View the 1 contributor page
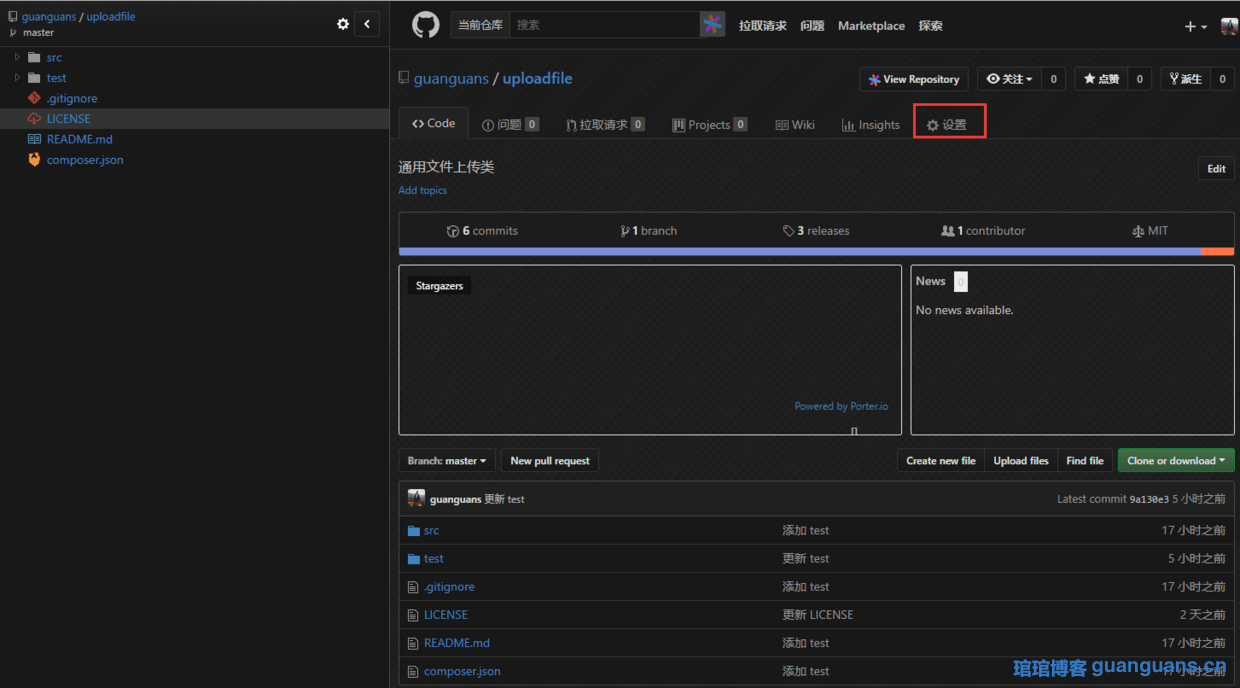 pyautogui.click(x=983, y=231)
